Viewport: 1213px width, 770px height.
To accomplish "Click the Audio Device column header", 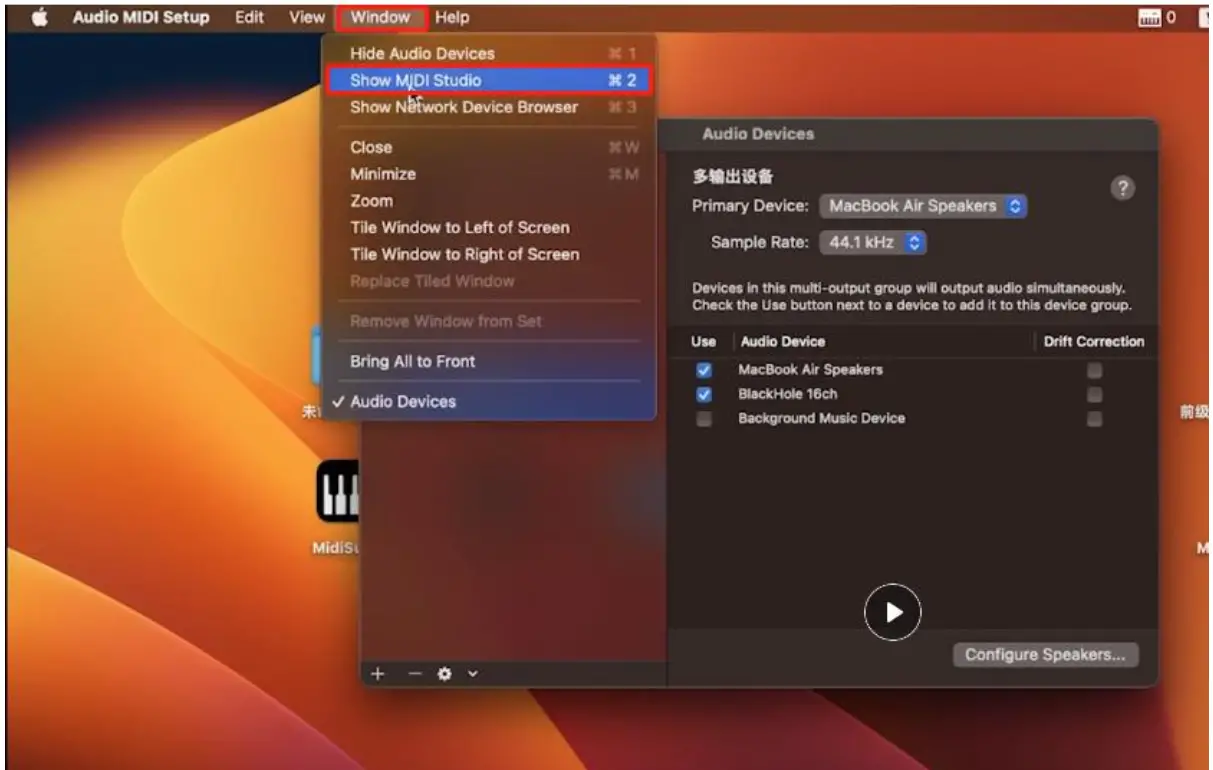I will tap(783, 341).
